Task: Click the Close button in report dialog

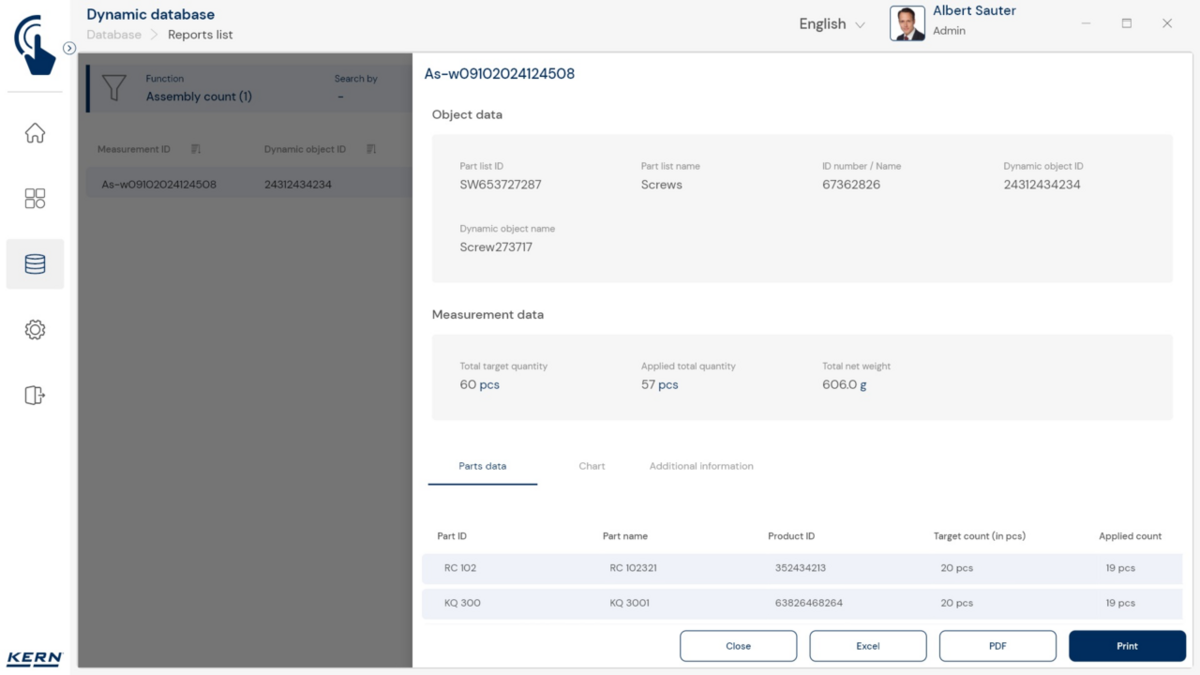Action: coord(738,646)
